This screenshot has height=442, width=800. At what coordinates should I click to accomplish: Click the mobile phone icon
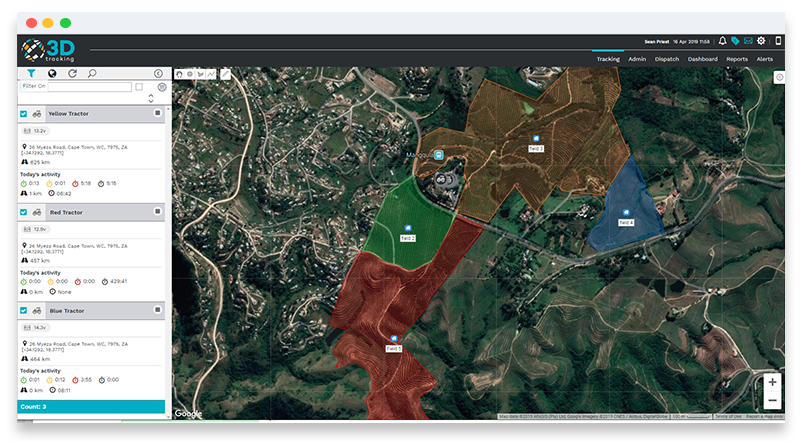[x=778, y=41]
